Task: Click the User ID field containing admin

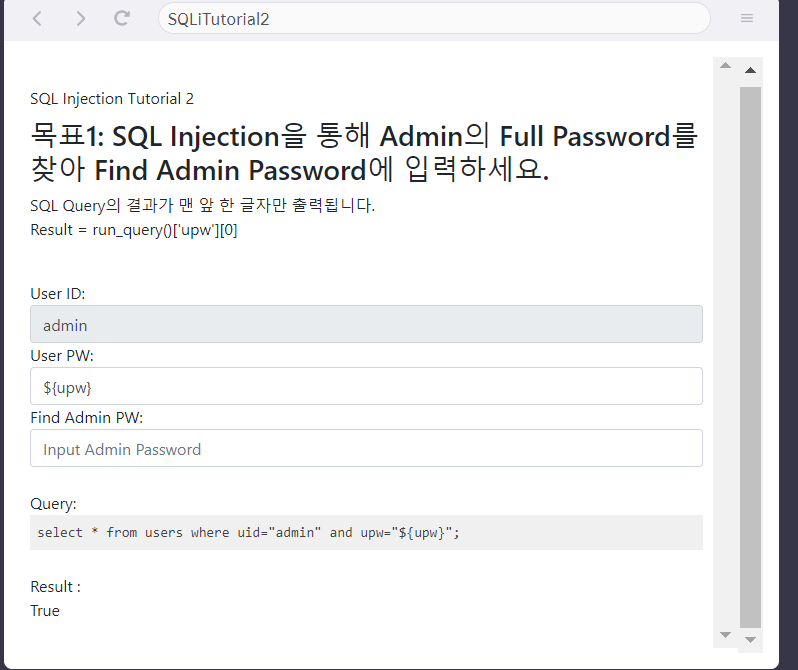Action: tap(366, 324)
